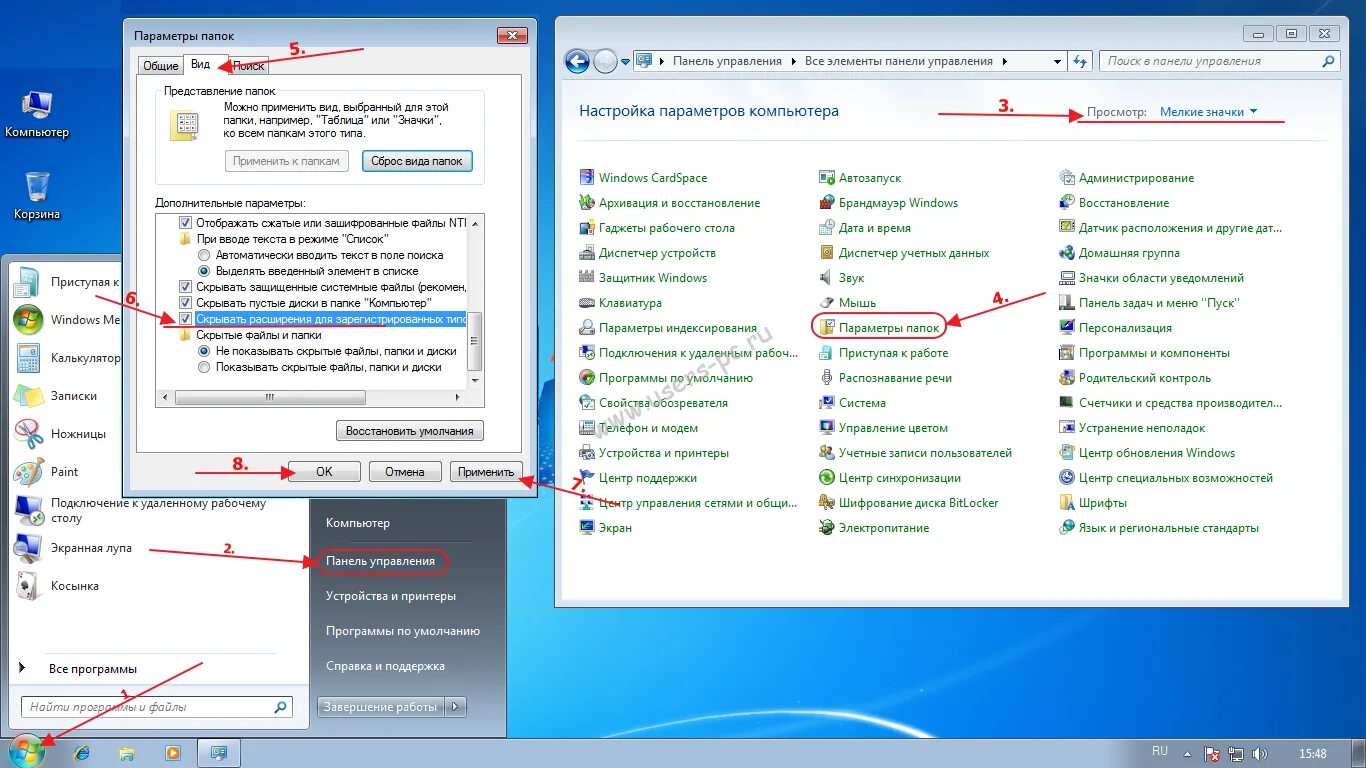The height and width of the screenshot is (768, 1366).
Task: Switch to the Поиск tab
Action: point(249,66)
